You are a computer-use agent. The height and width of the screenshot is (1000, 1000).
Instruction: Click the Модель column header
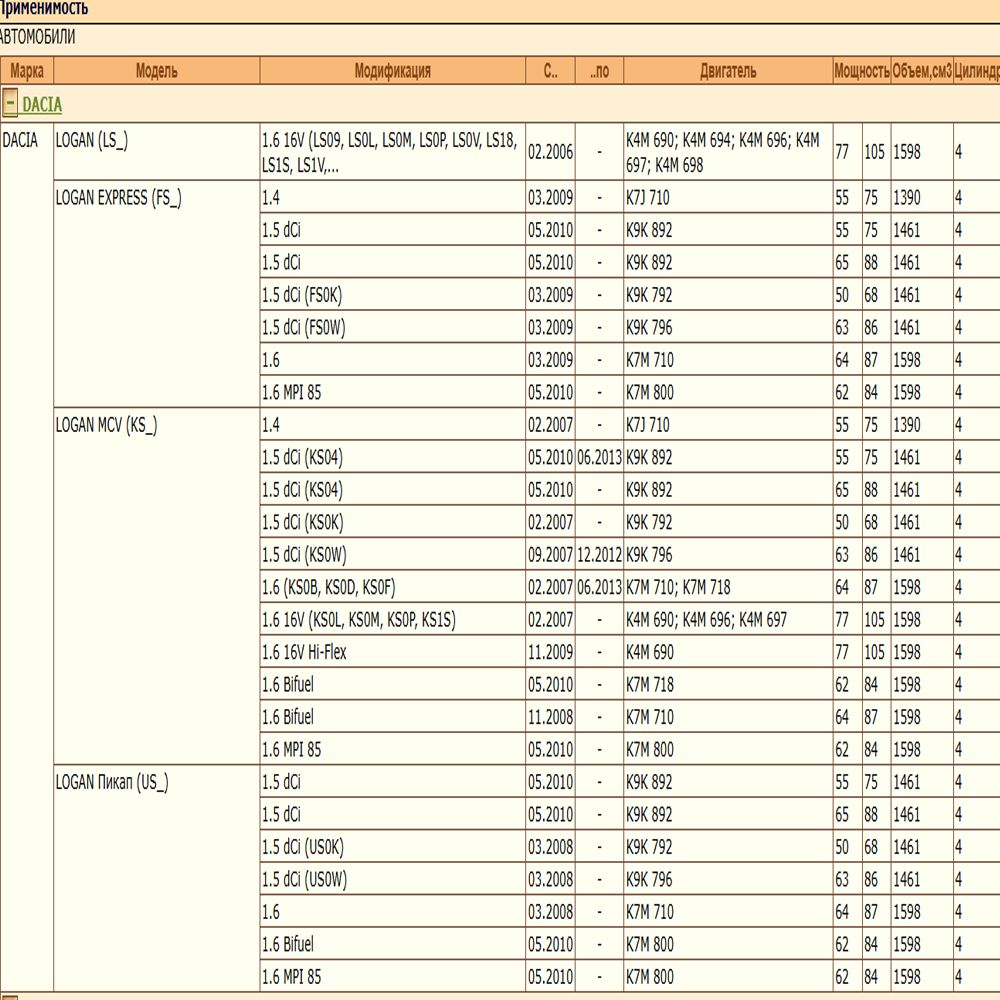[156, 70]
